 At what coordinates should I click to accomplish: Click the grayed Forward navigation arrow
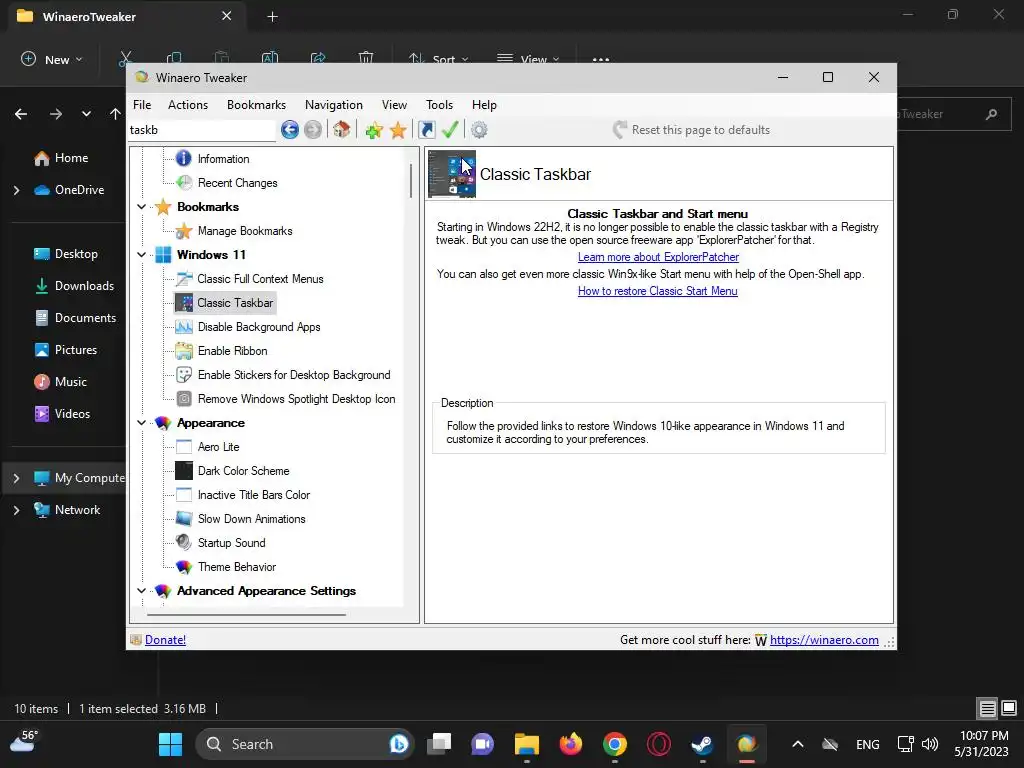pyautogui.click(x=313, y=130)
